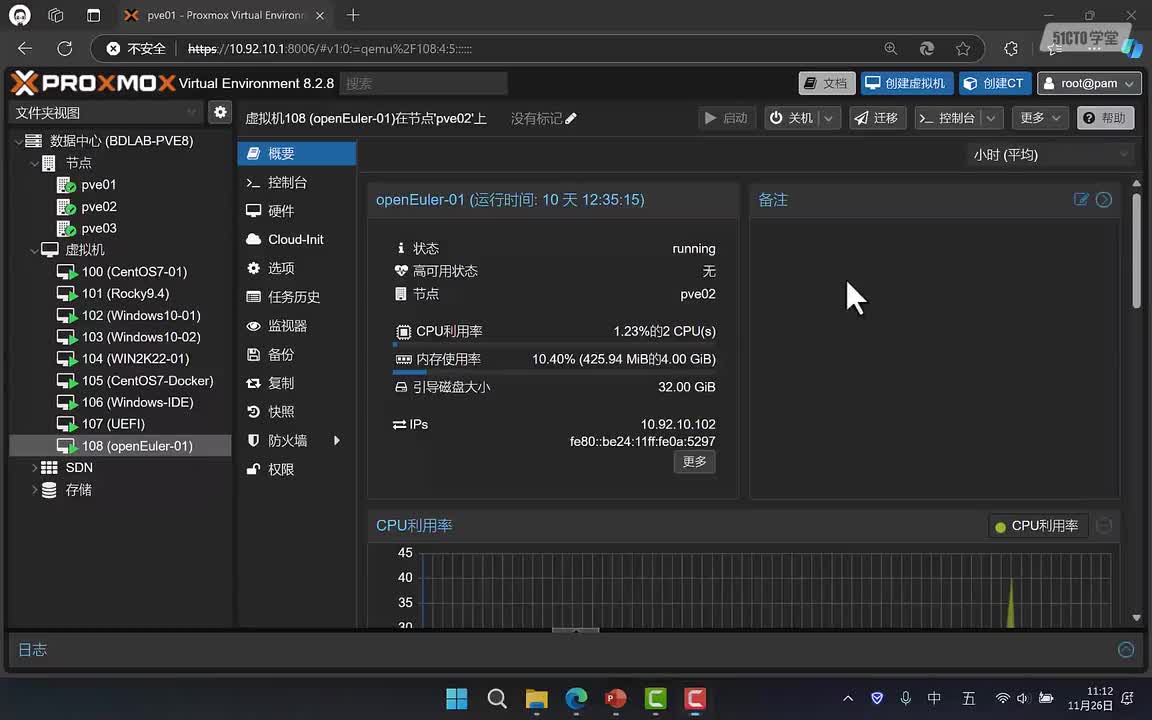
Task: Click 创建虚拟机 button
Action: [x=907, y=83]
